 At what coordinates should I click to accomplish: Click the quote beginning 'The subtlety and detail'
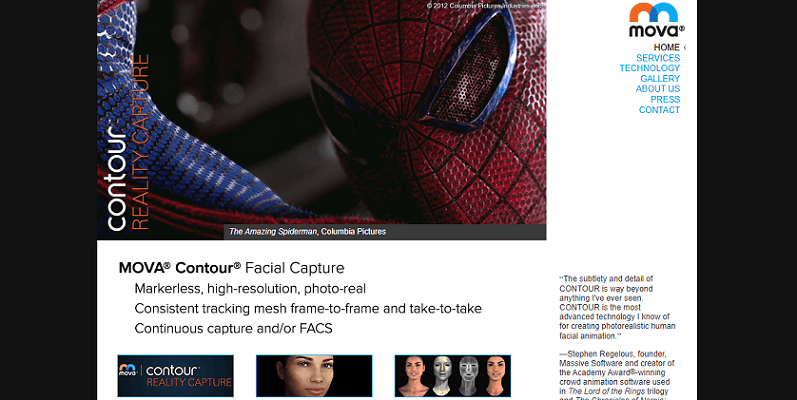click(617, 307)
